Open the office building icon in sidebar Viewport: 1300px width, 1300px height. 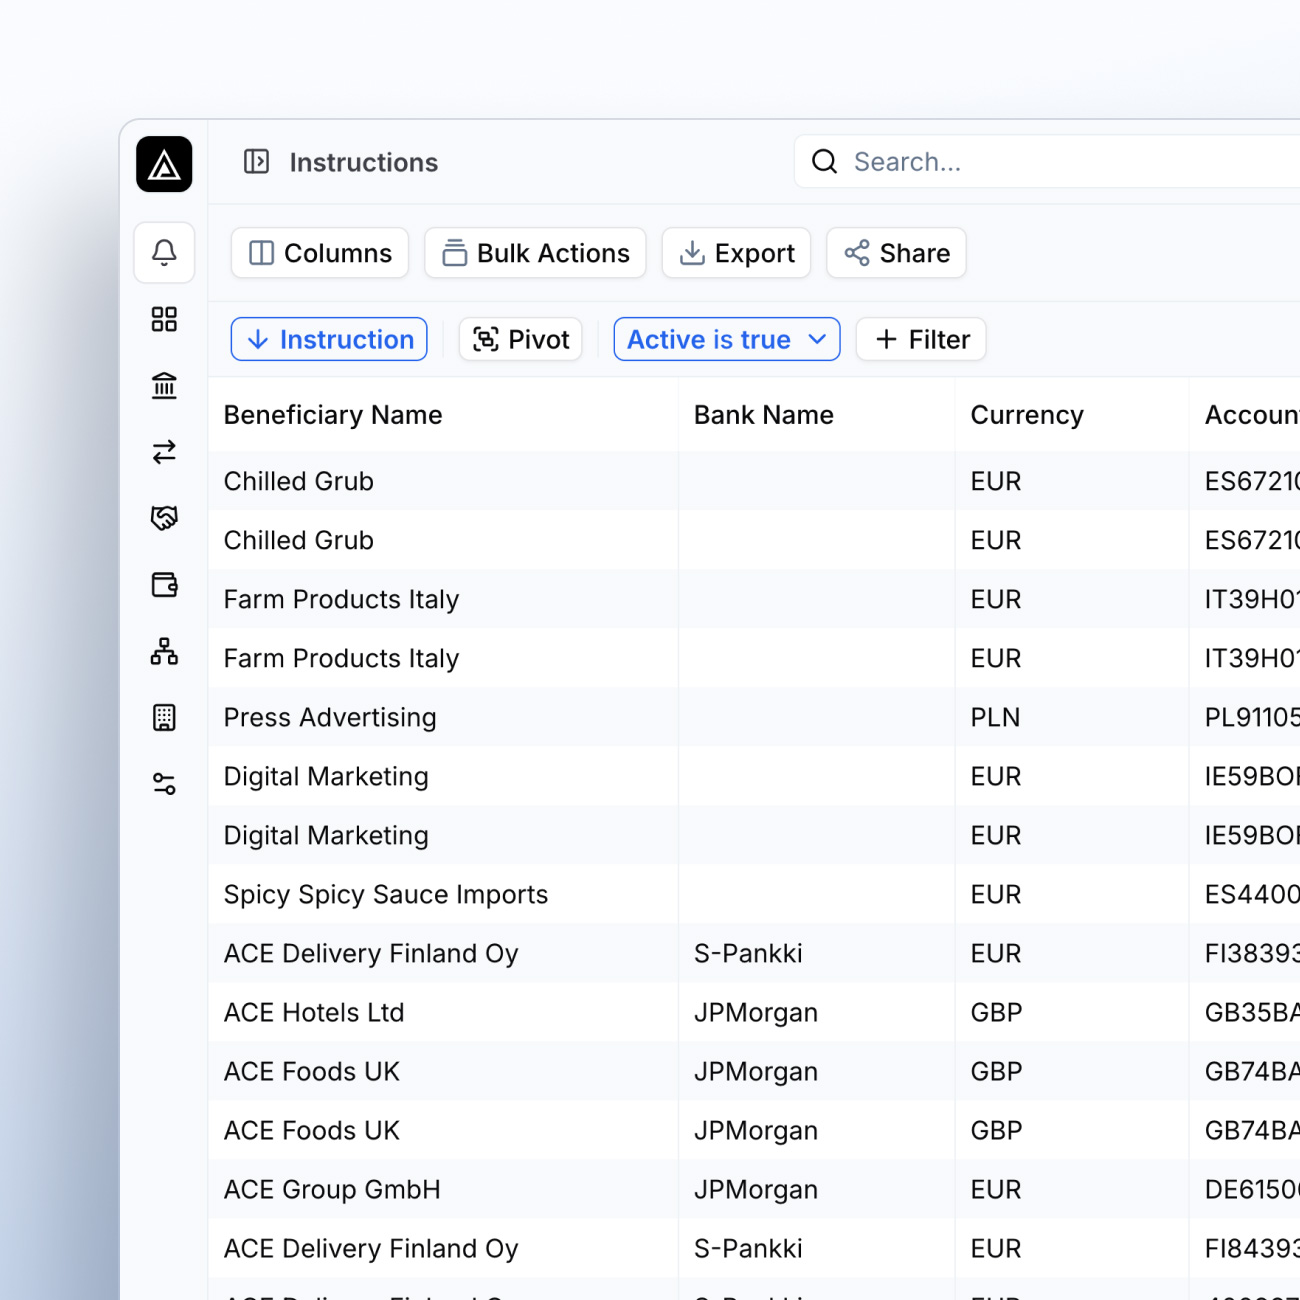[164, 717]
